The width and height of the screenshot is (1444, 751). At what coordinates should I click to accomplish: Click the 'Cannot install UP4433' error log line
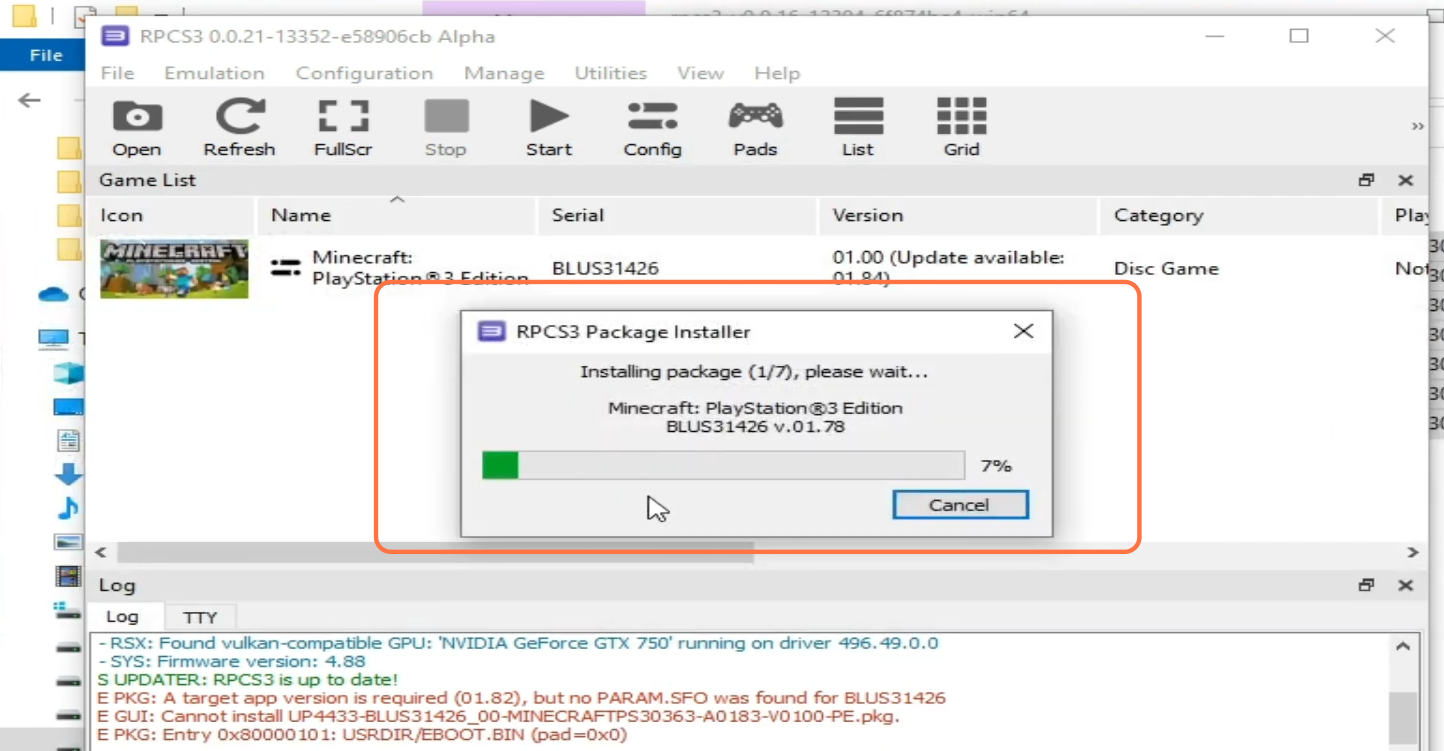tap(498, 716)
